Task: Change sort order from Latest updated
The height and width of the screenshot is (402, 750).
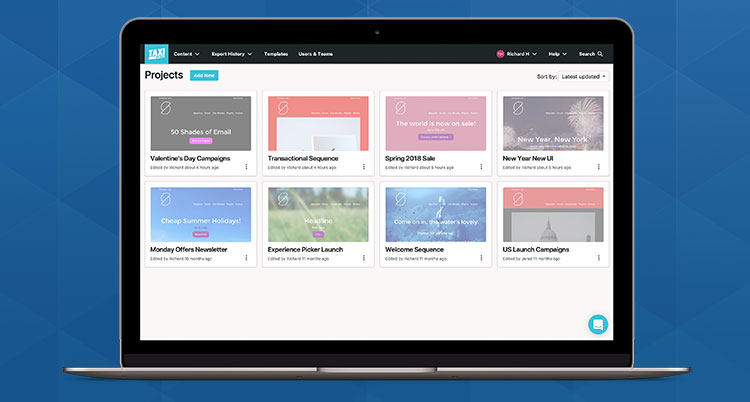Action: coord(583,76)
